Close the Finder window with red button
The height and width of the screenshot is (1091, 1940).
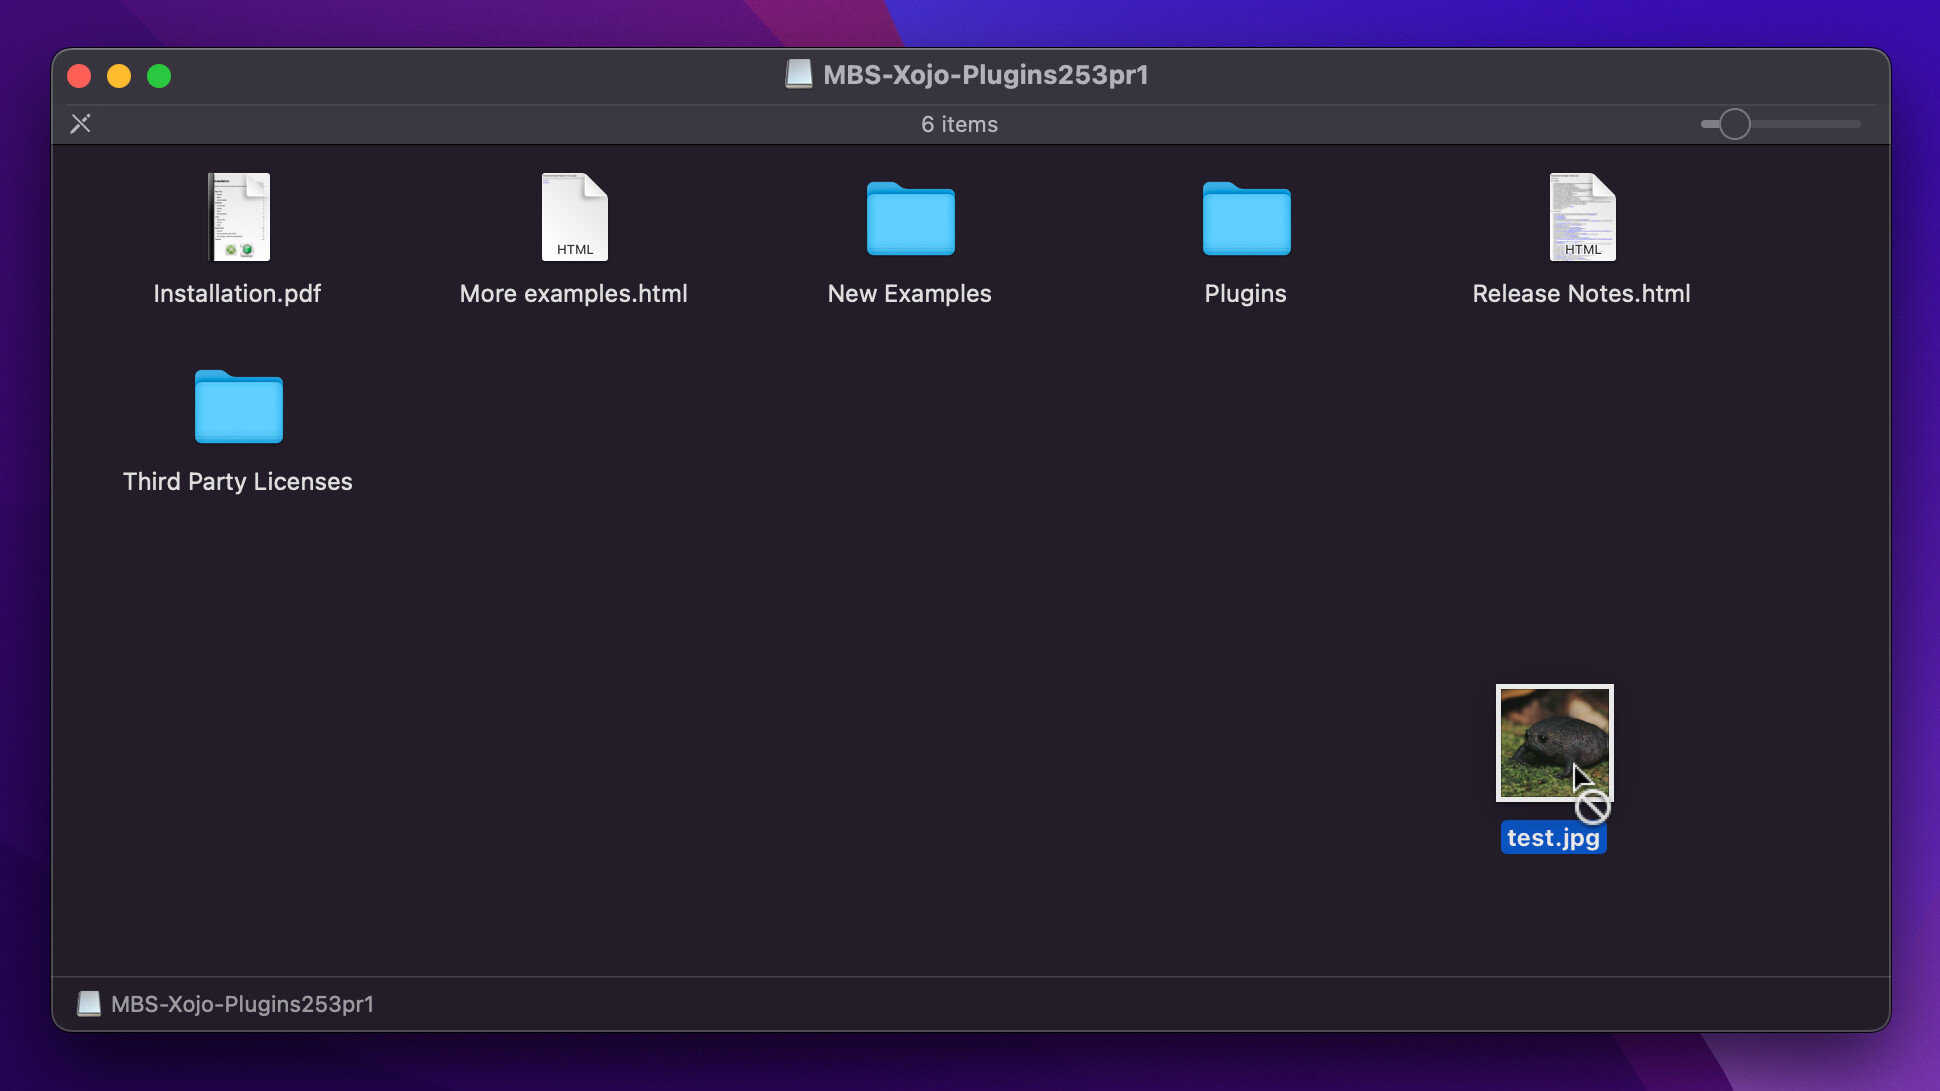(79, 76)
